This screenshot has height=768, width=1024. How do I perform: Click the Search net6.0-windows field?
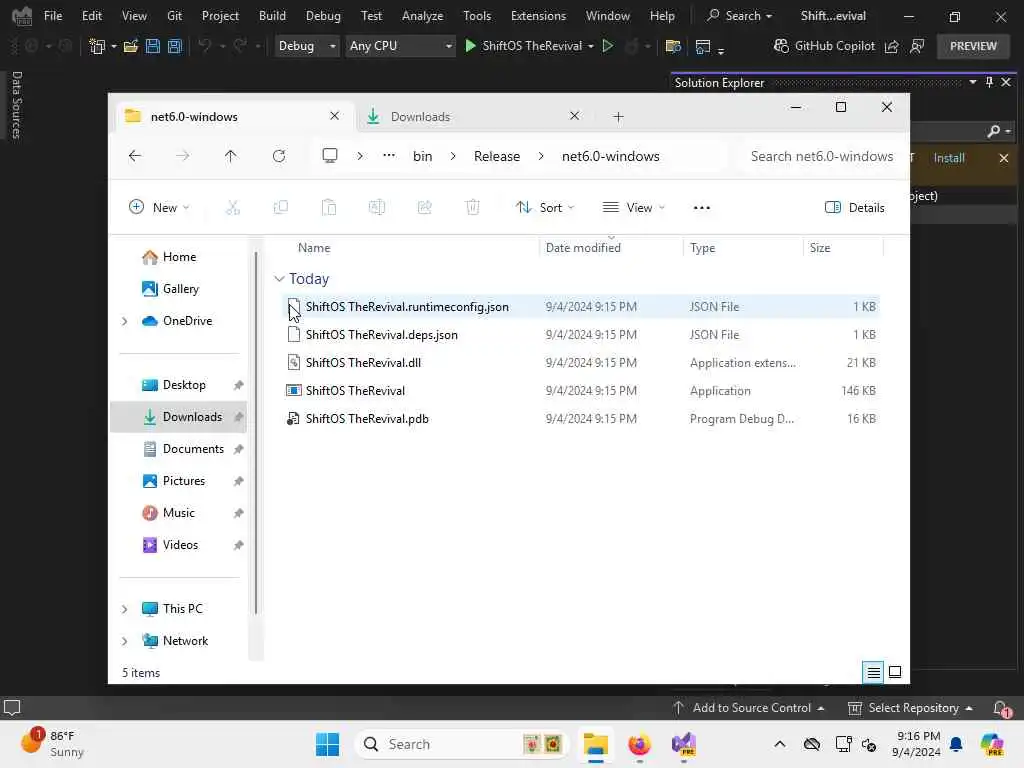click(x=821, y=156)
